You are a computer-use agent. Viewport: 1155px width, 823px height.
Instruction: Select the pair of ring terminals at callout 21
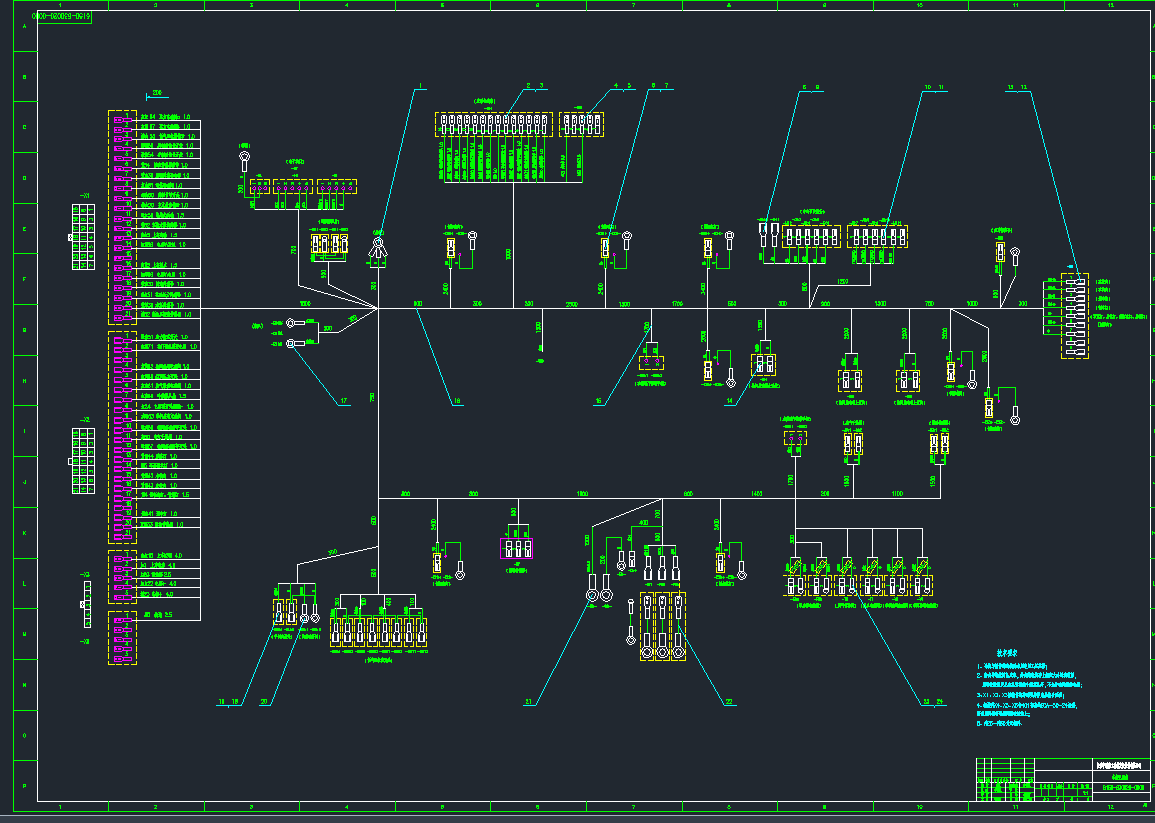(600, 596)
